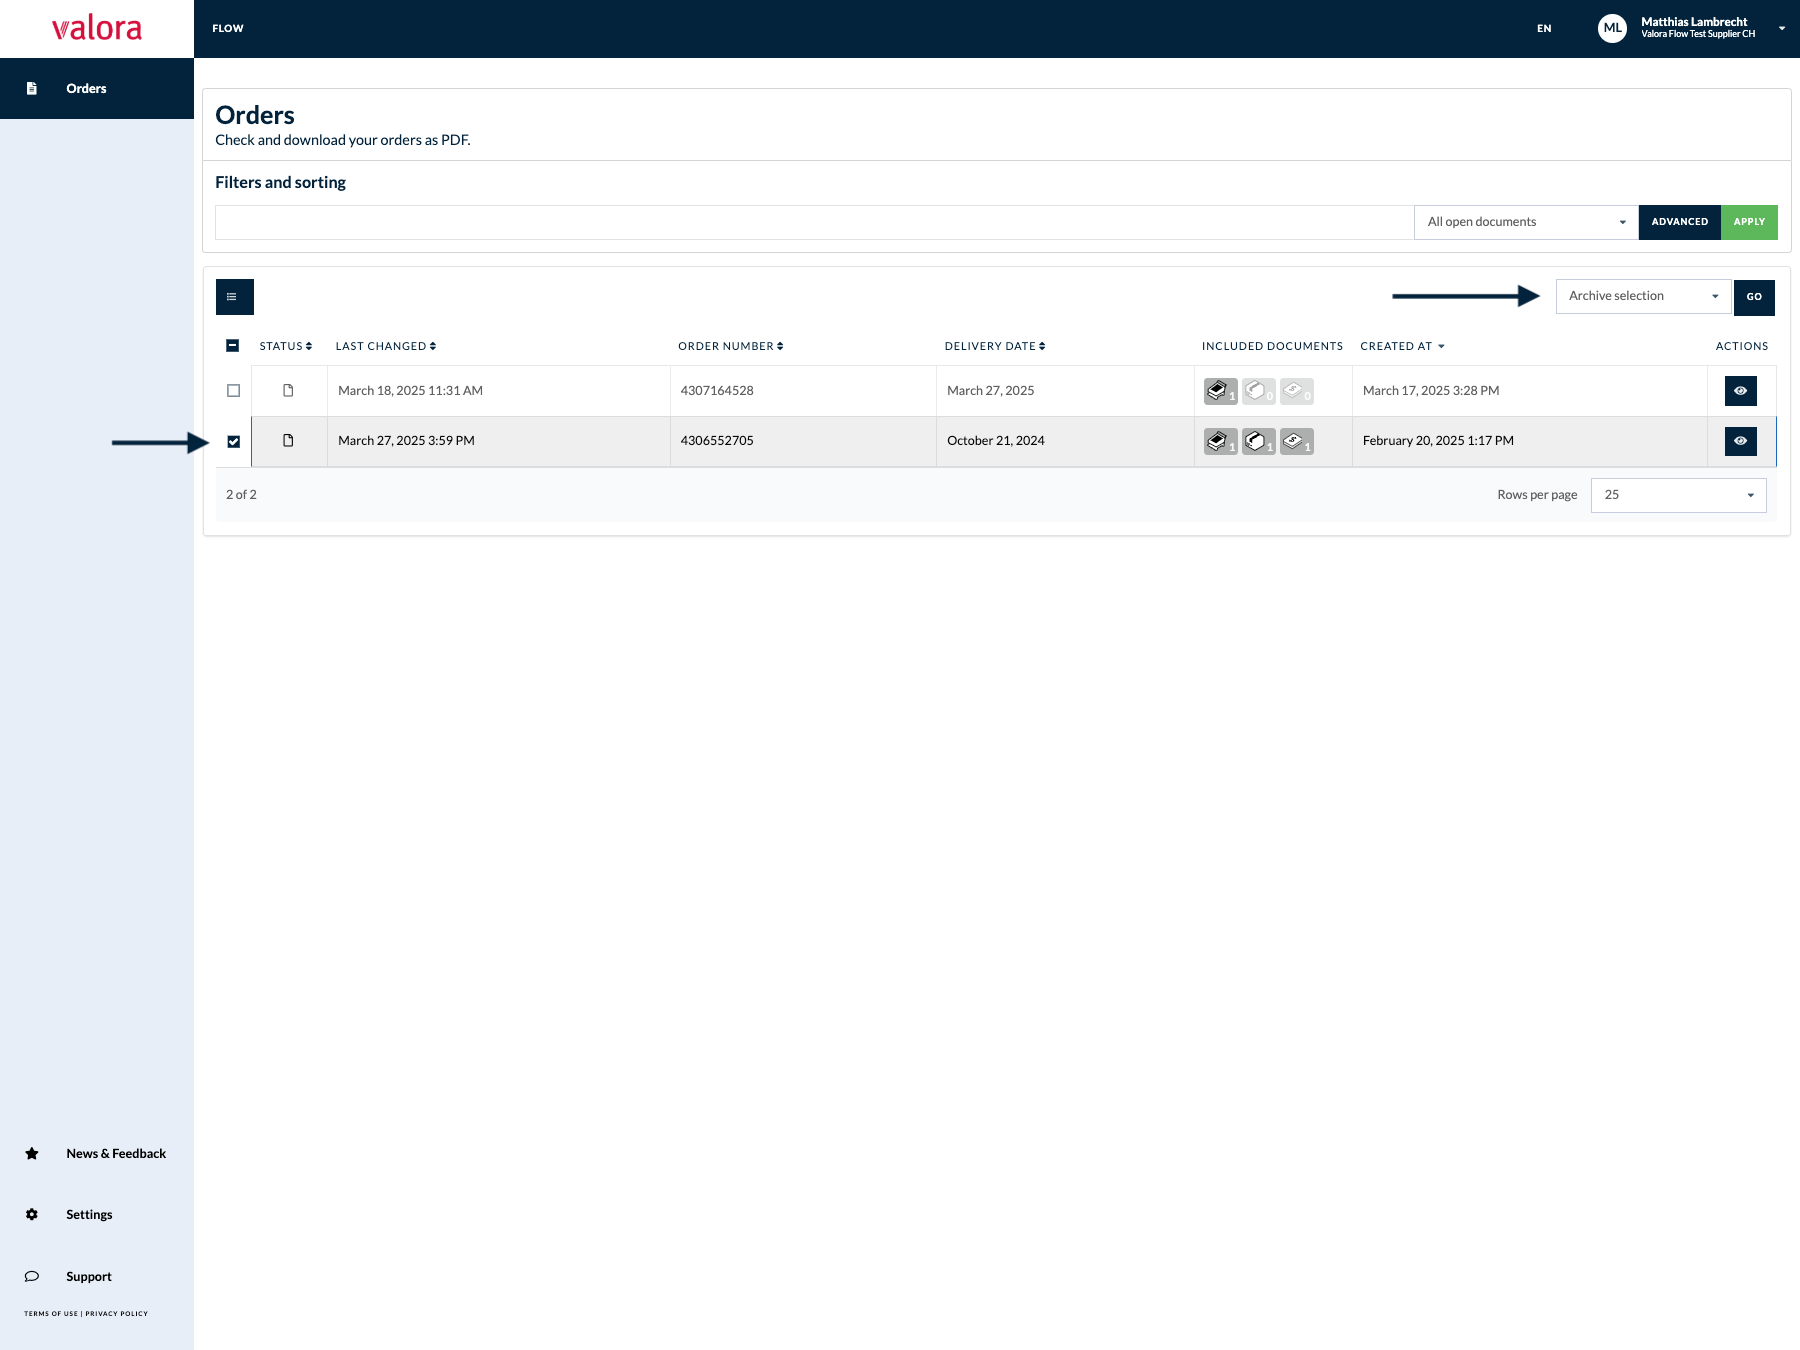The image size is (1800, 1350).
Task: Open the column list menu icon
Action: [x=235, y=297]
